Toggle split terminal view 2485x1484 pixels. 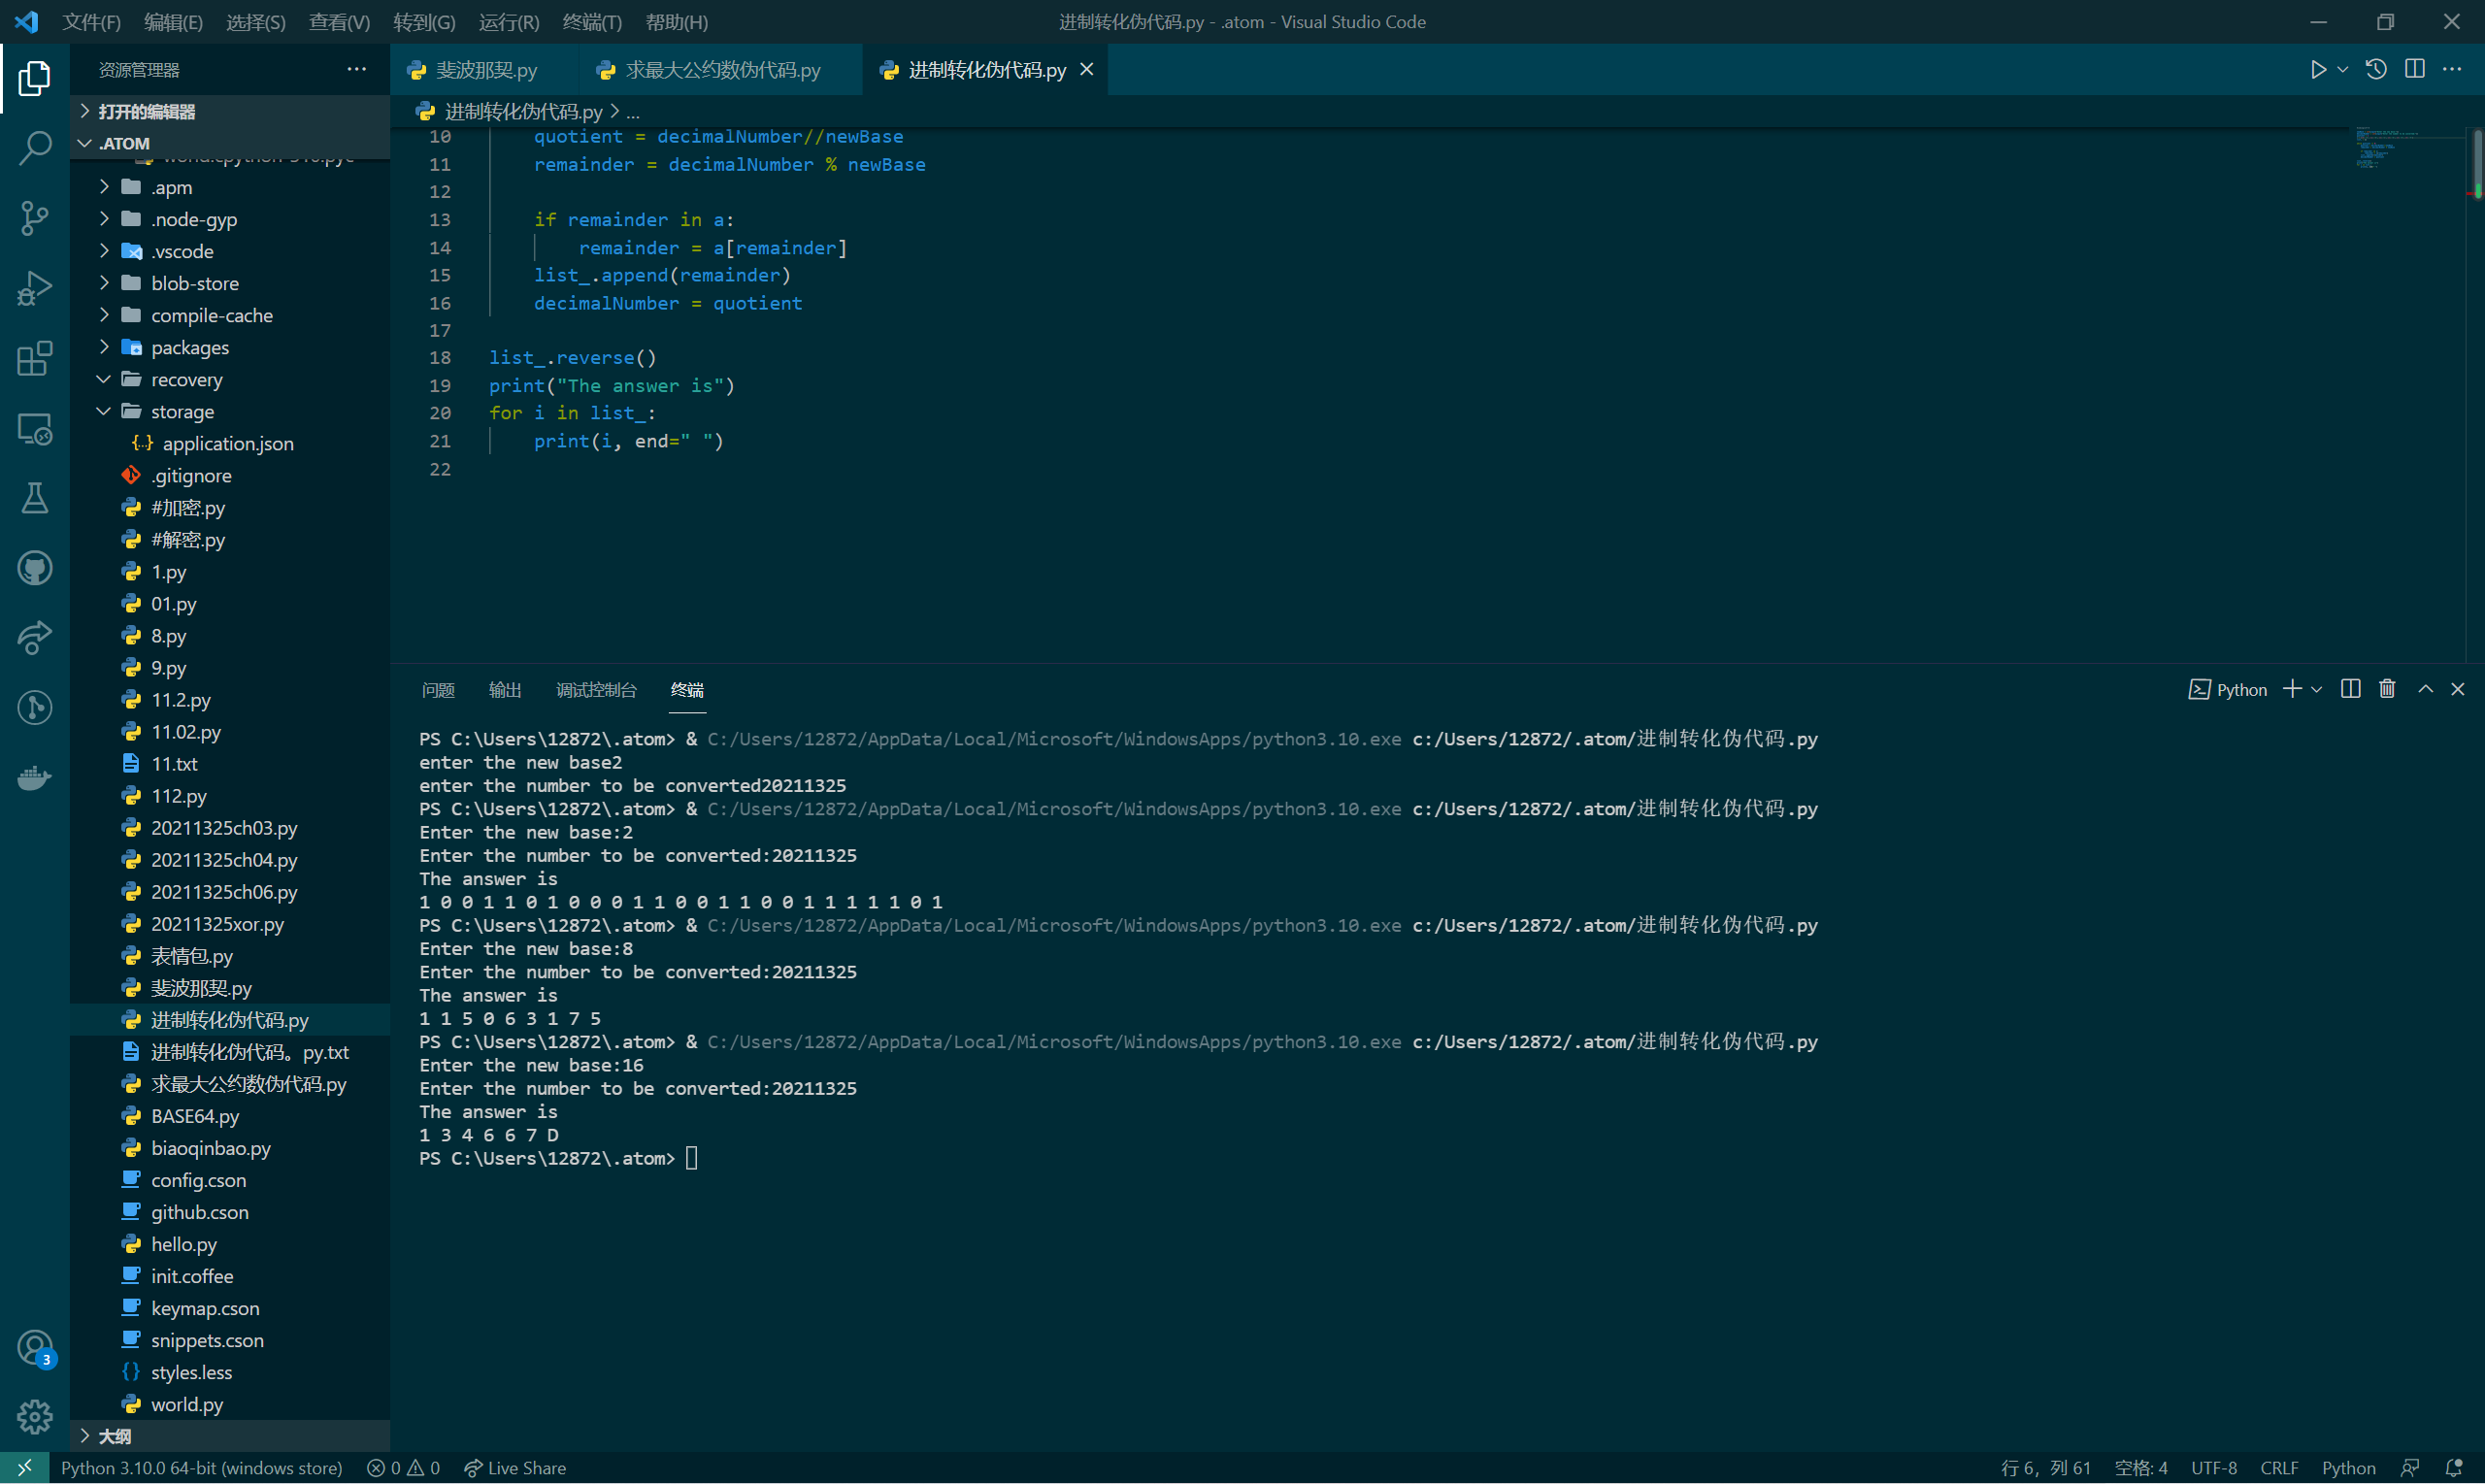(x=2350, y=689)
